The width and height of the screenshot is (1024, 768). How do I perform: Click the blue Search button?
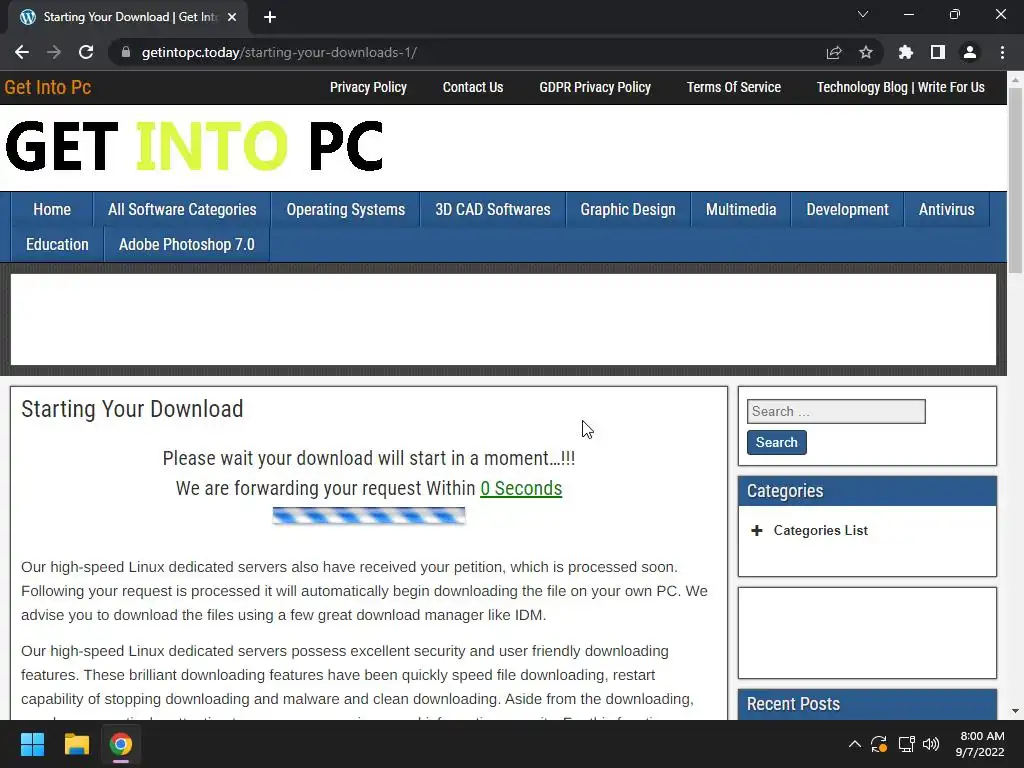(776, 442)
